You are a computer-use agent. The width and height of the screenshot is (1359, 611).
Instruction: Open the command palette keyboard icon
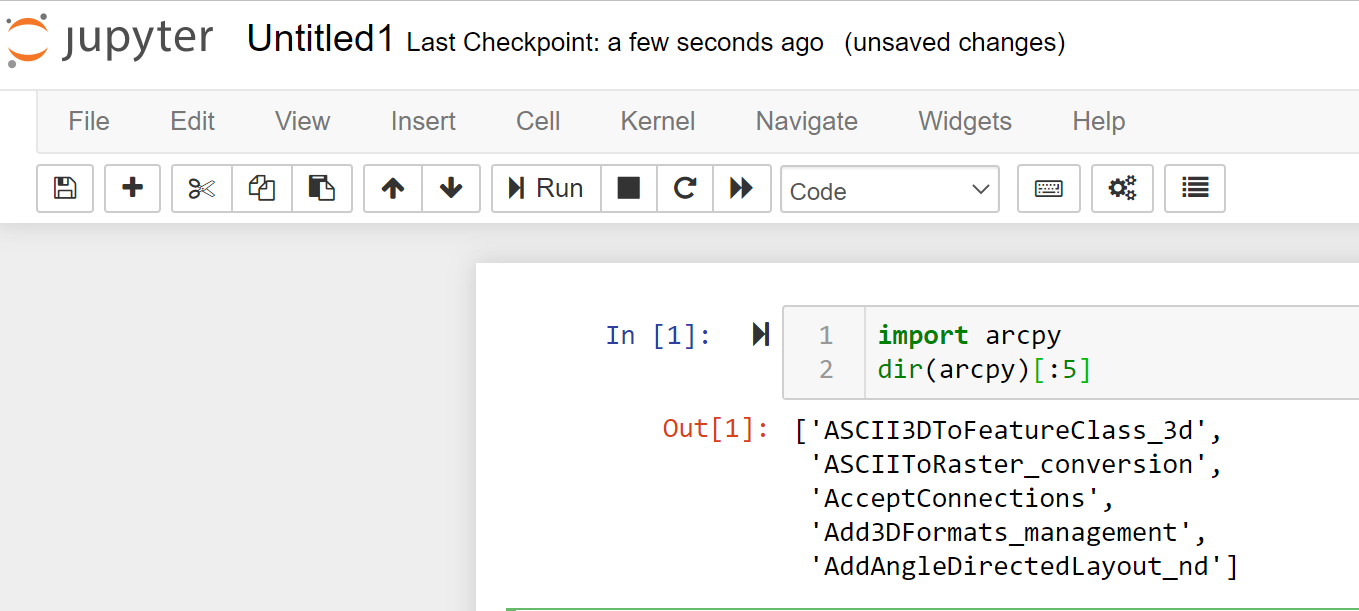[x=1048, y=188]
